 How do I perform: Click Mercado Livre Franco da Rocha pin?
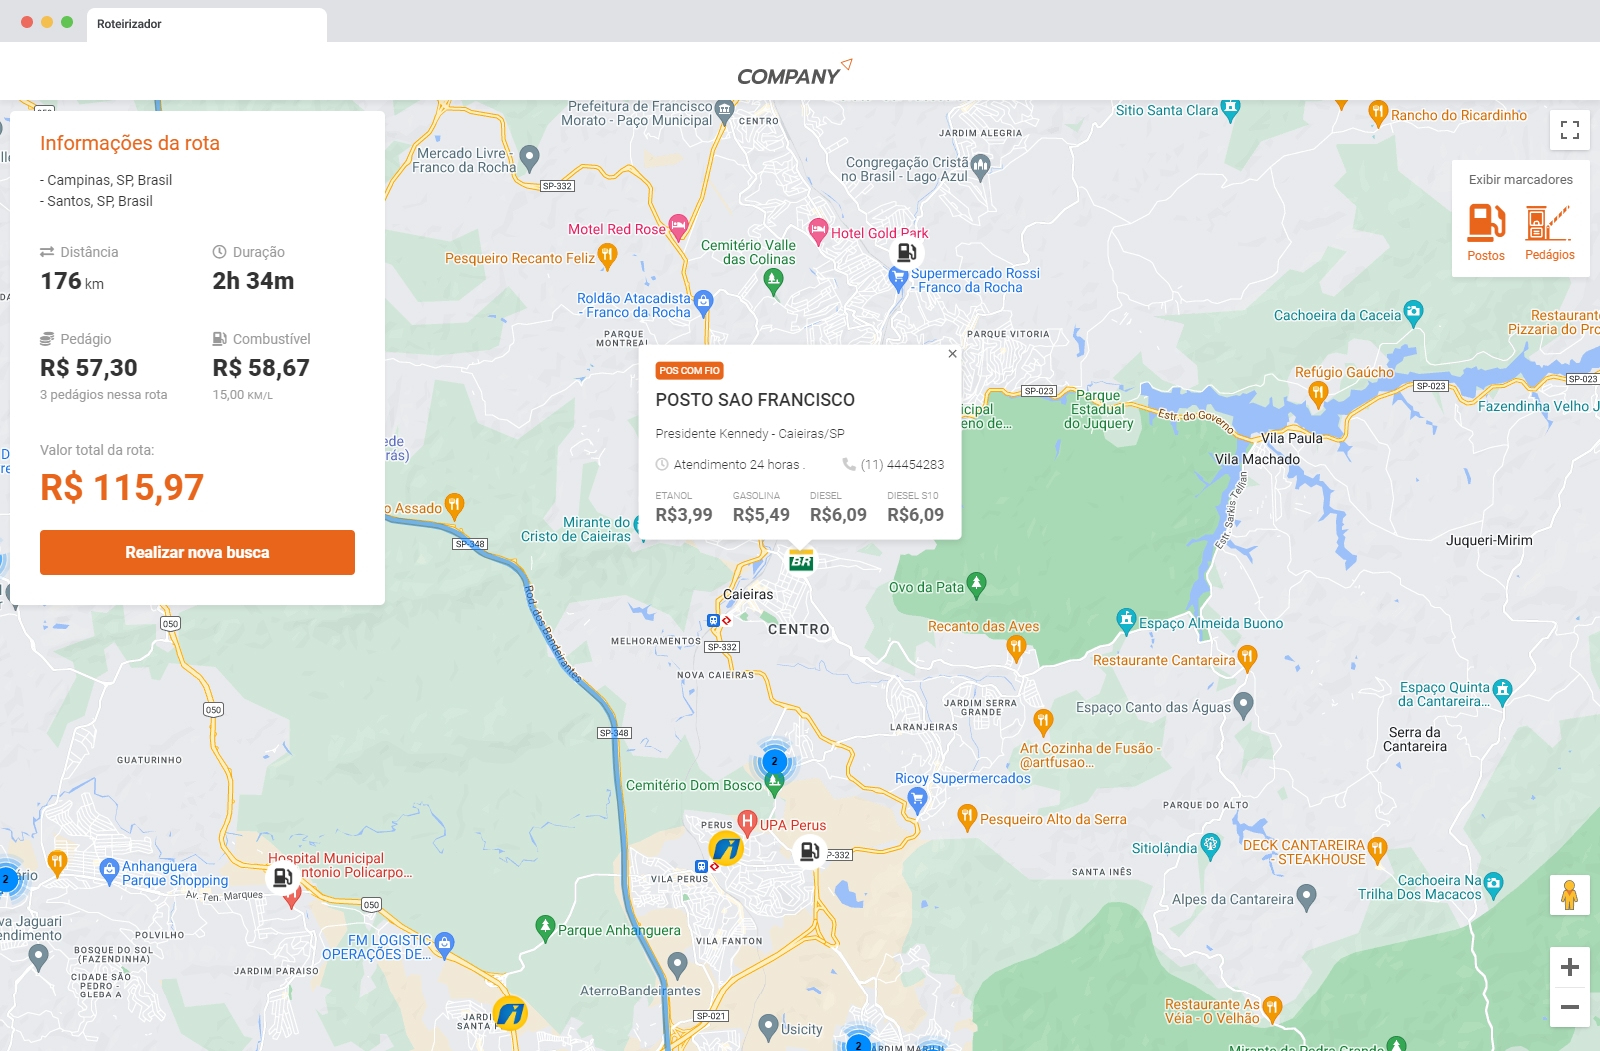(530, 157)
